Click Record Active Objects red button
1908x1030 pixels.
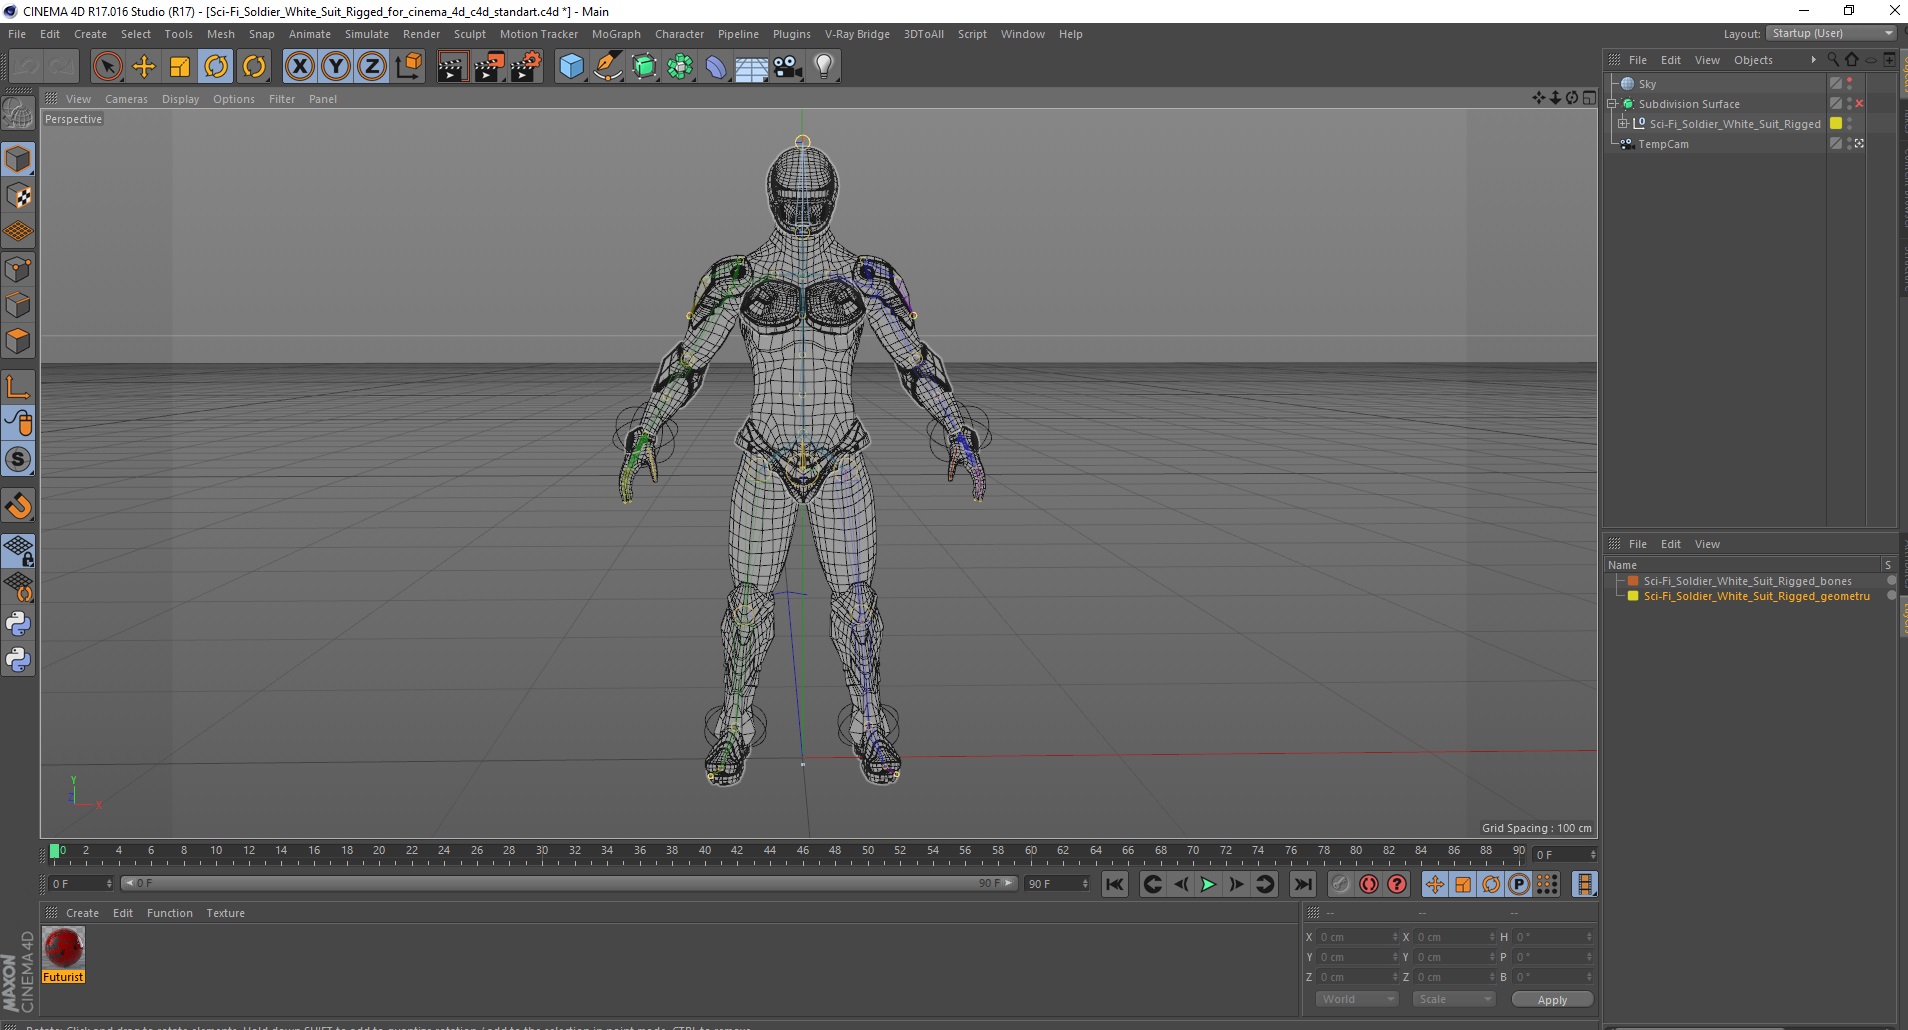[1368, 884]
